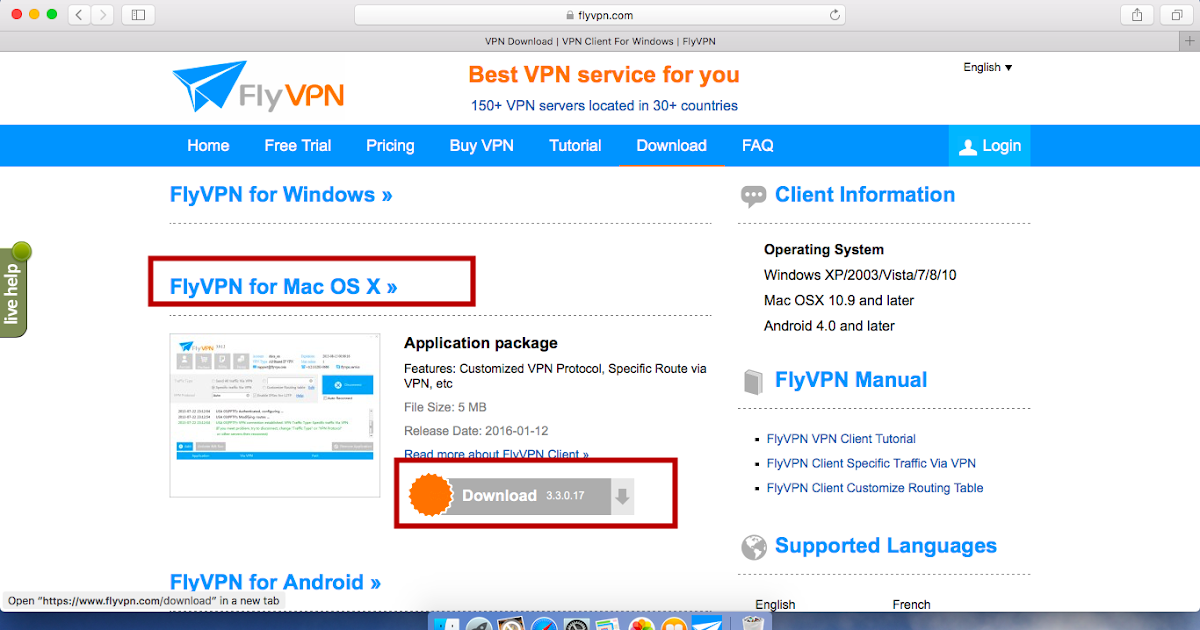The width and height of the screenshot is (1200, 630).
Task: Expand FlyVPN for Windows section
Action: pyautogui.click(x=281, y=194)
